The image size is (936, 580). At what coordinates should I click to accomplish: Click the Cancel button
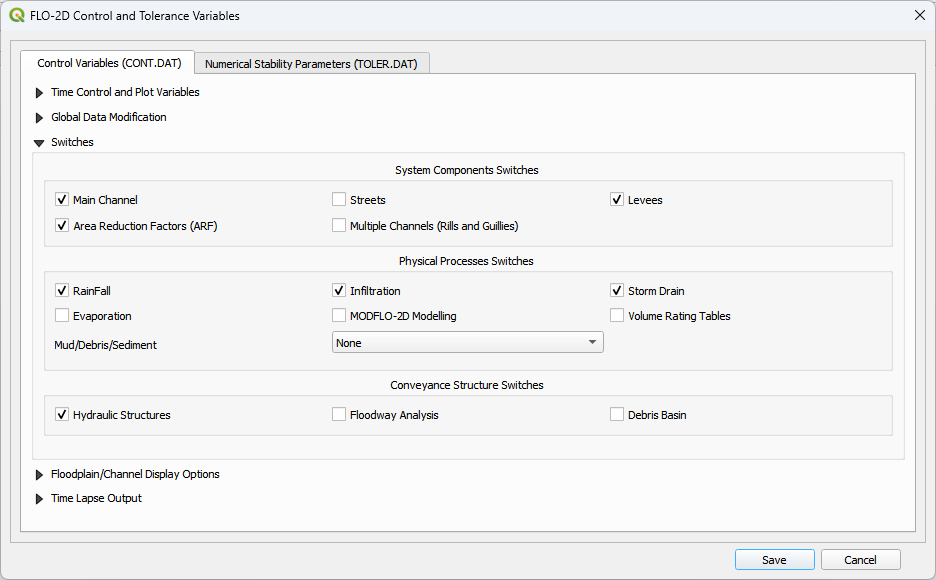tap(860, 559)
